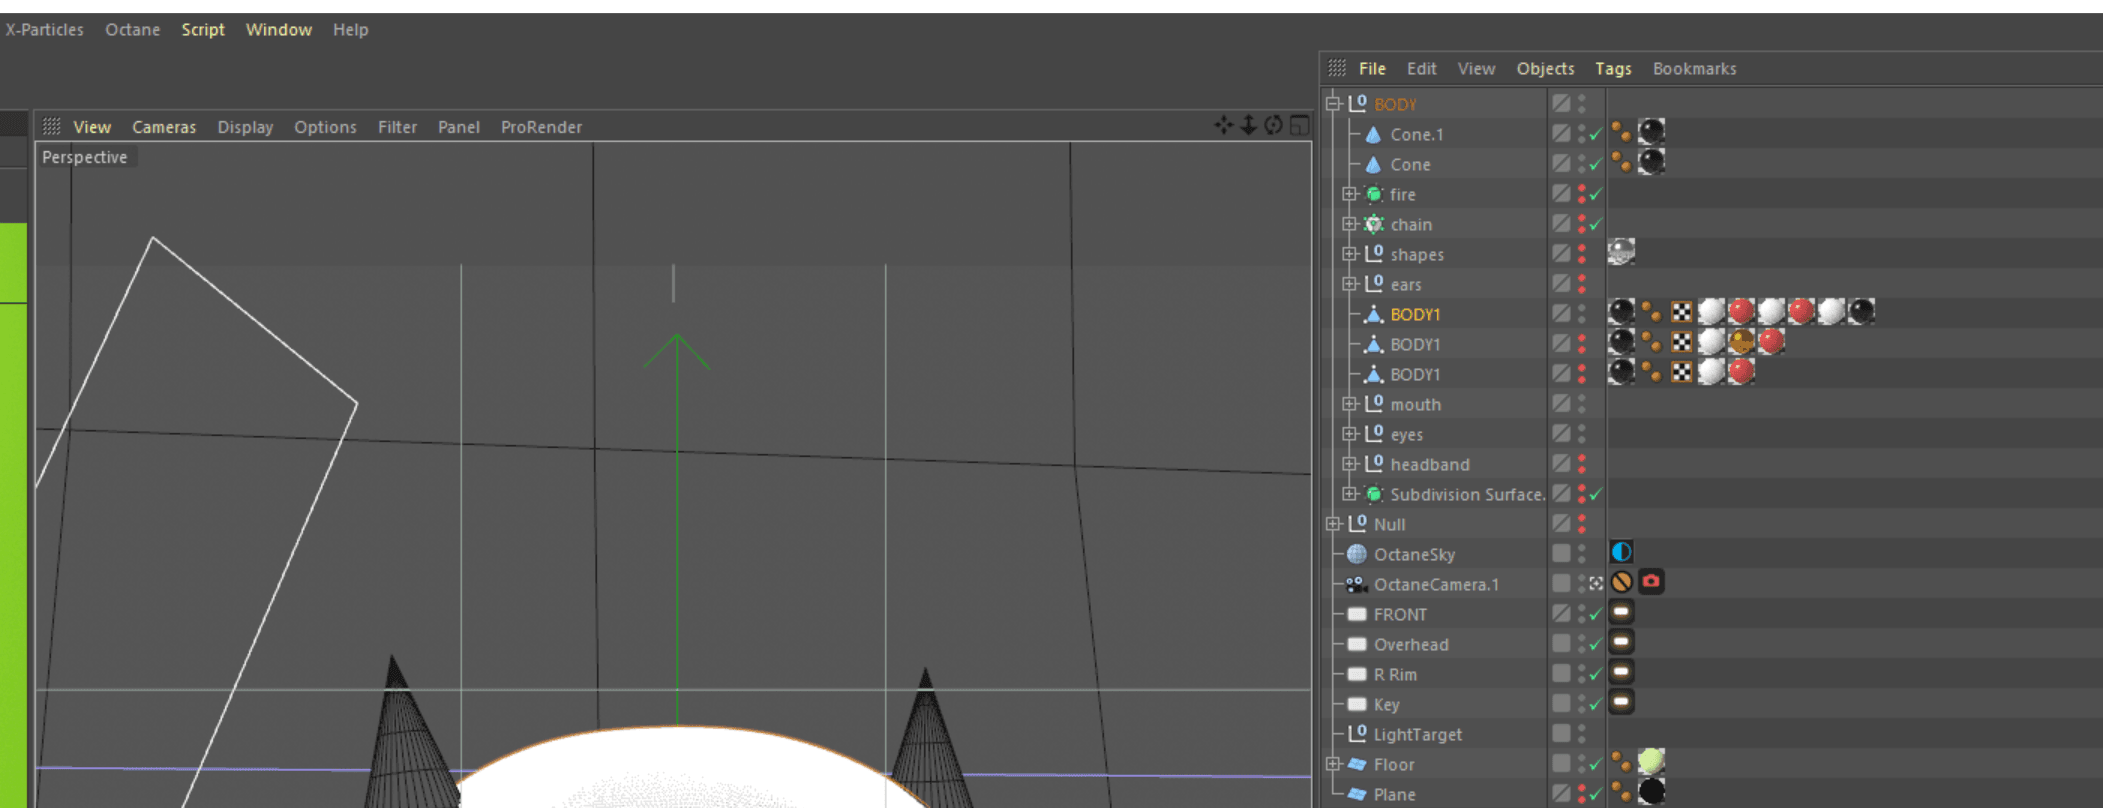Image resolution: width=2103 pixels, height=808 pixels.
Task: Toggle the viewport maximize layout icon
Action: [x=1299, y=125]
